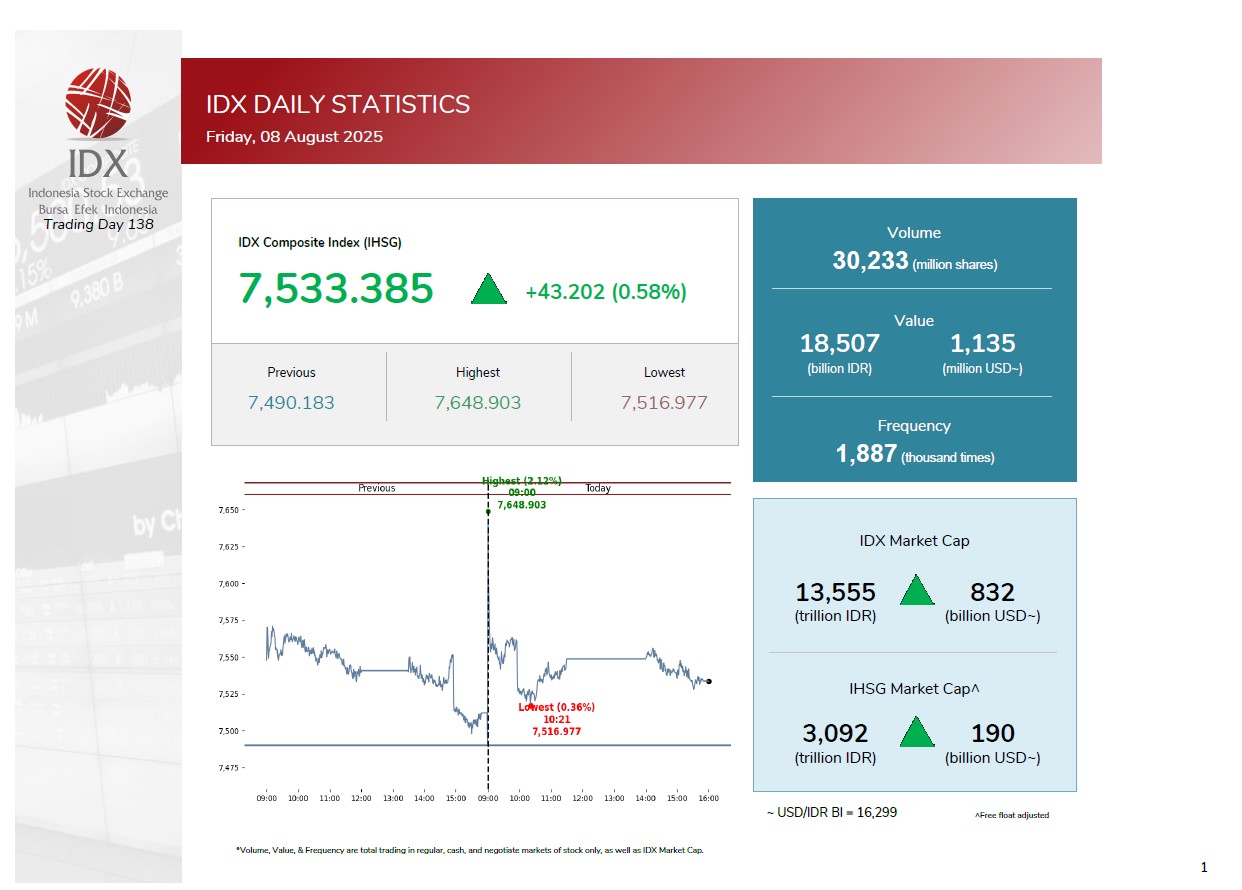Click the '(million shares)' unit text

coord(955,265)
